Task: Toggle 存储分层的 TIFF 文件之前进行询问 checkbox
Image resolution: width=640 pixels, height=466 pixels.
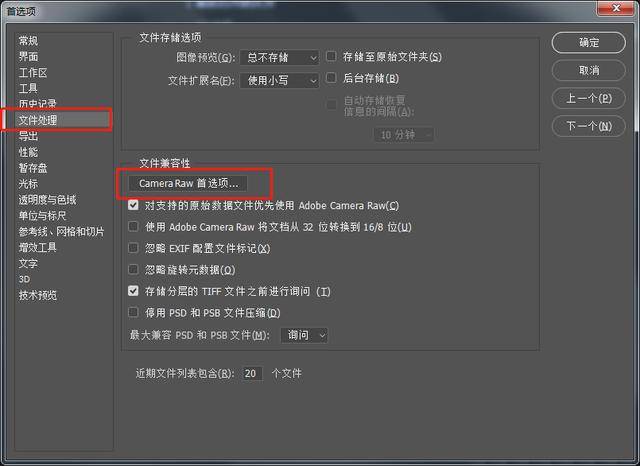Action: 133,291
